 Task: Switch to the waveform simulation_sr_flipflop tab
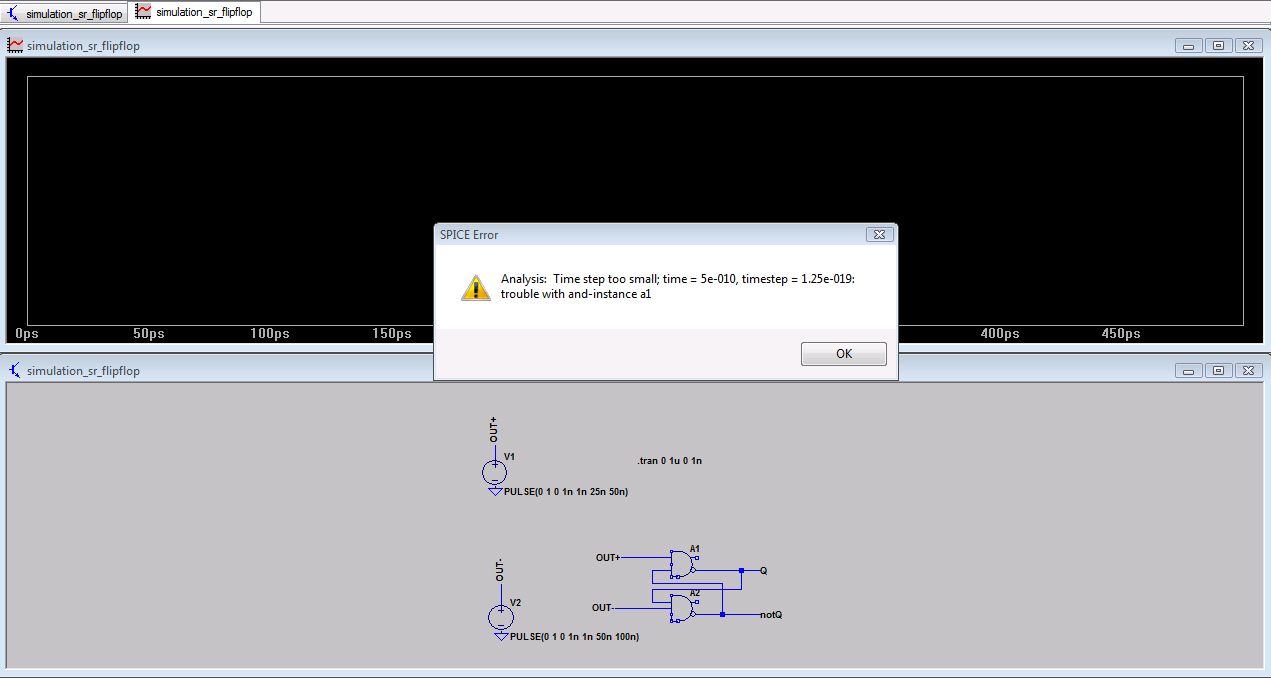[x=195, y=12]
